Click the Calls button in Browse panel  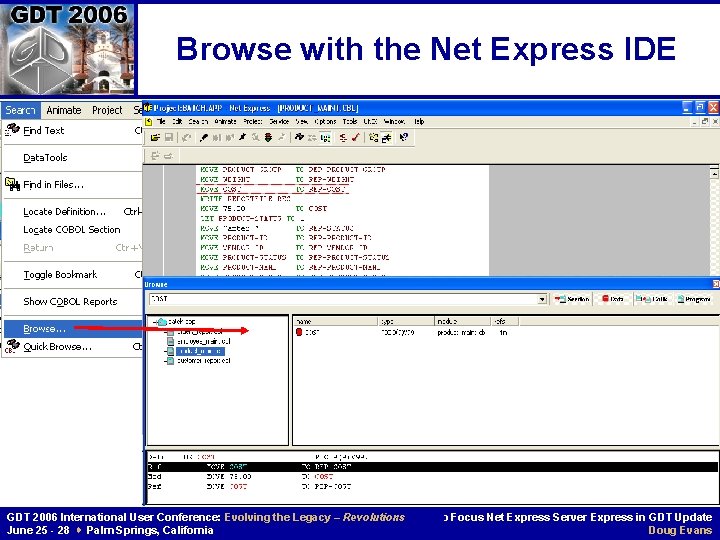652,299
